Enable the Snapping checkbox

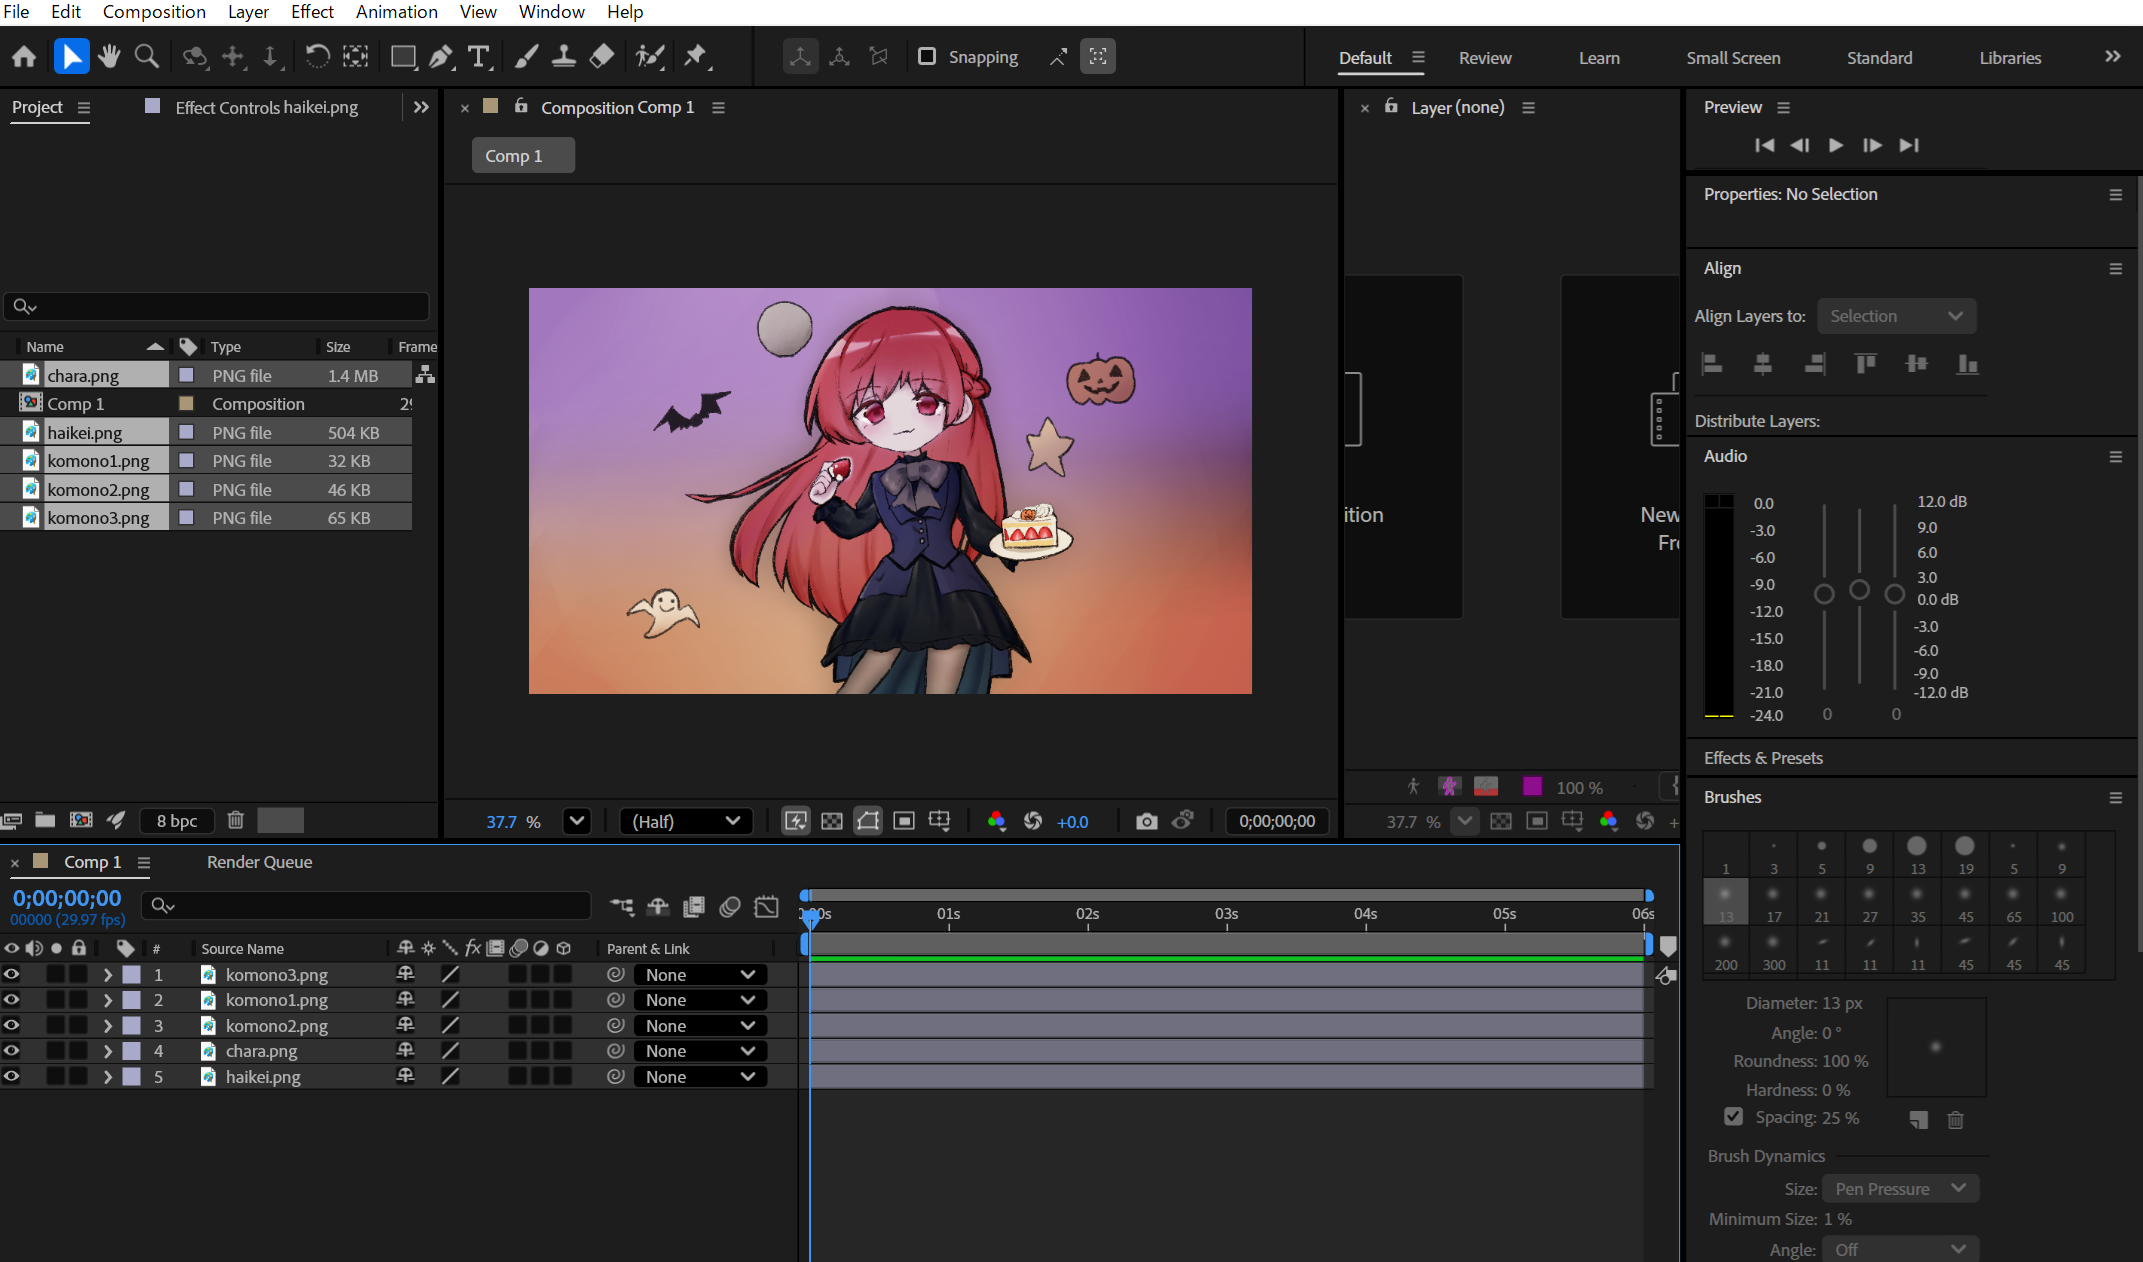pyautogui.click(x=927, y=57)
